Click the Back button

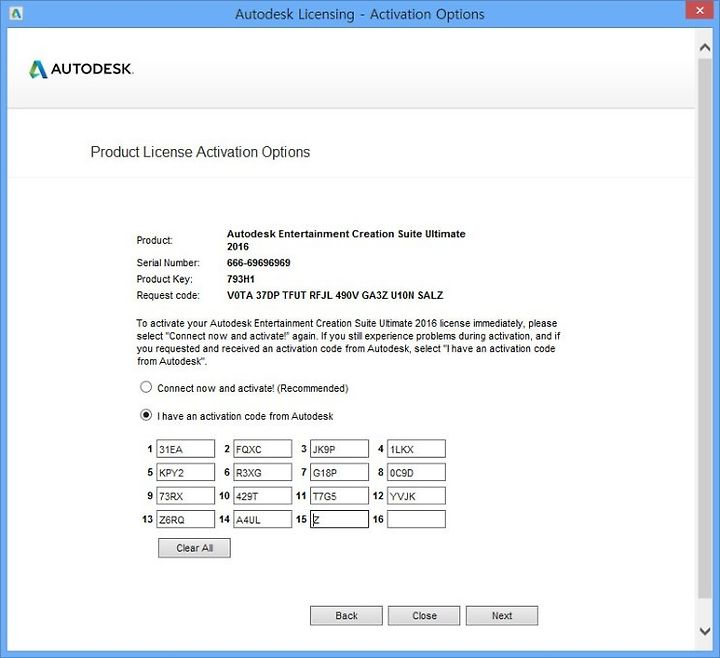pos(346,615)
